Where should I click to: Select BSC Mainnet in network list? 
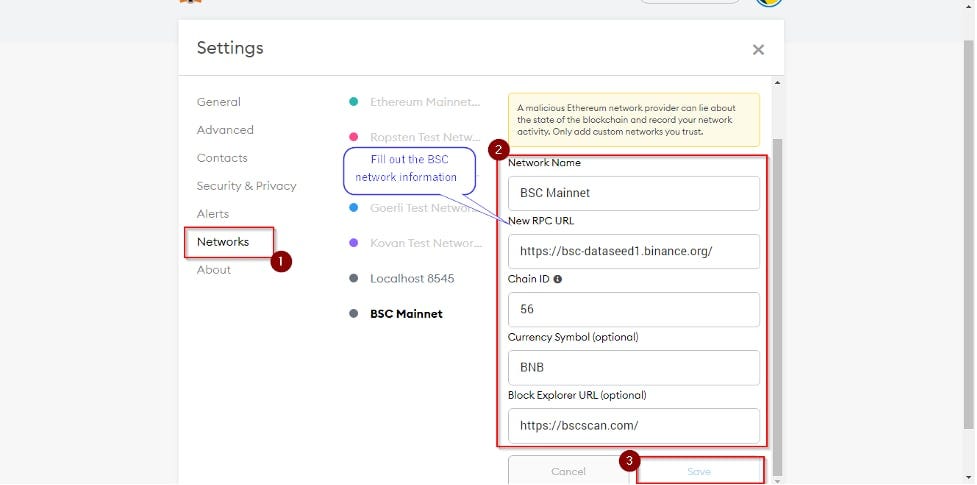coord(406,314)
